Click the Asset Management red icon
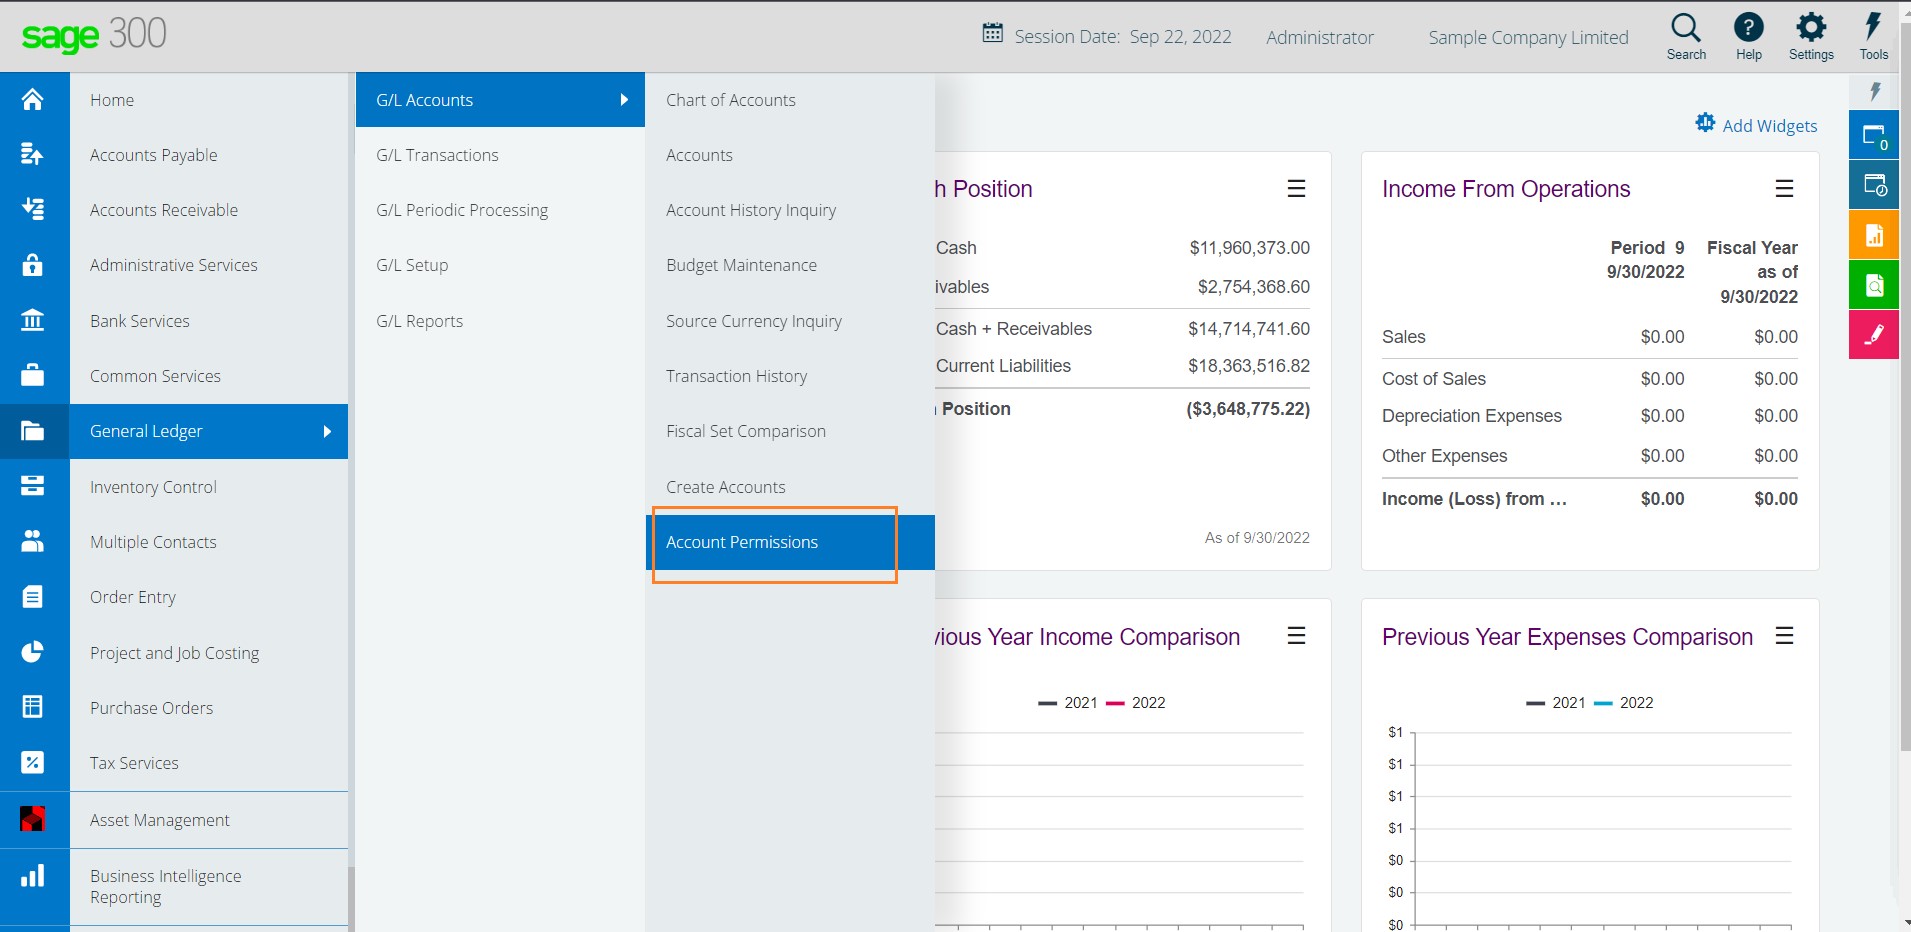 click(x=32, y=819)
